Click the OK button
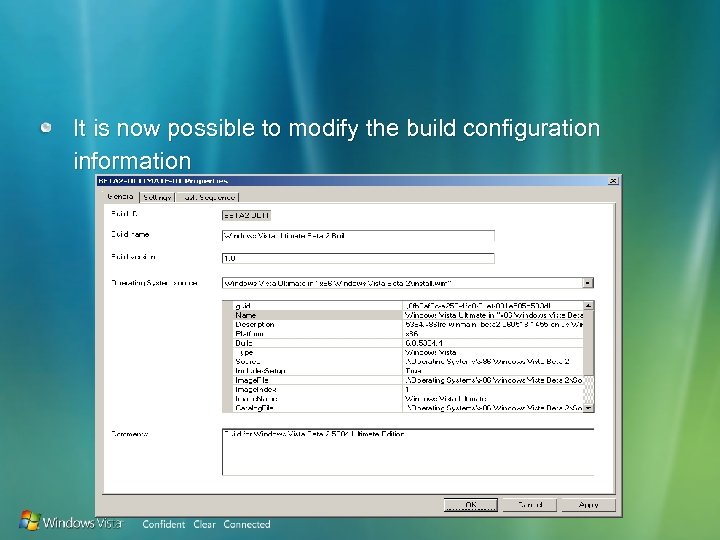The image size is (720, 540). pyautogui.click(x=471, y=505)
